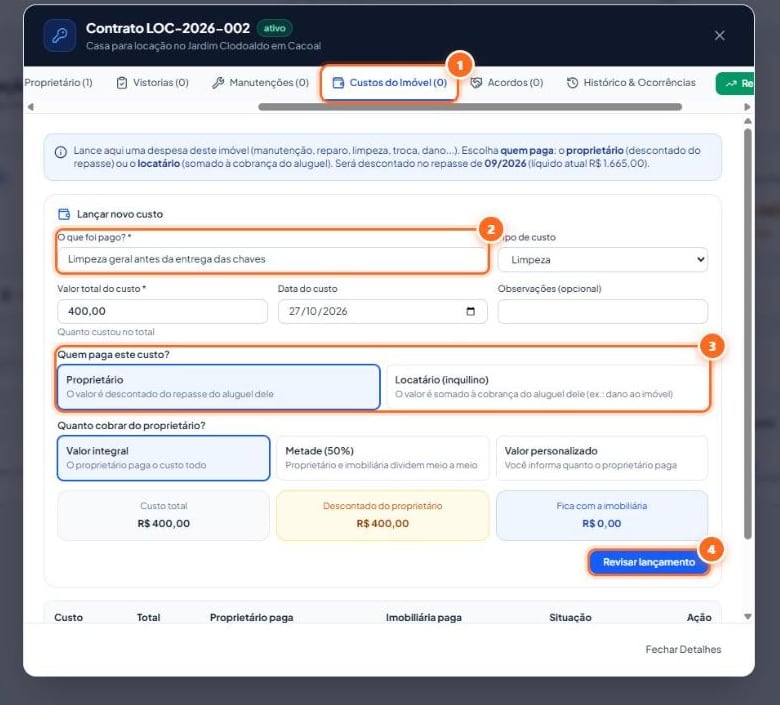Select Proprietário as who pays
The height and width of the screenshot is (705, 780).
click(x=218, y=387)
